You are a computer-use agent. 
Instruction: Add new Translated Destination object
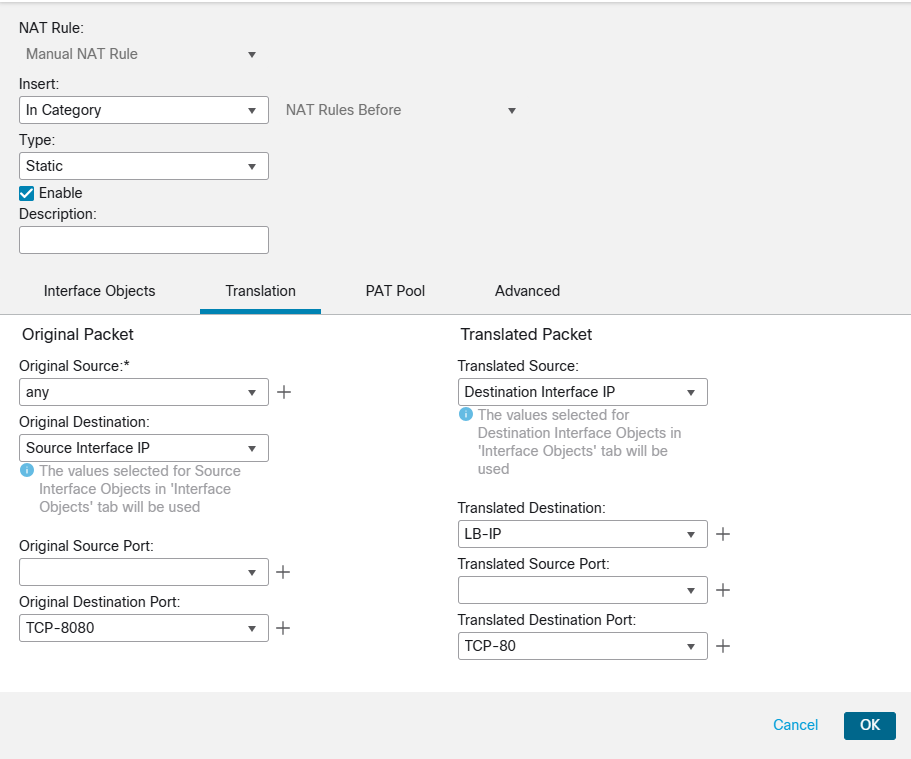(x=723, y=534)
